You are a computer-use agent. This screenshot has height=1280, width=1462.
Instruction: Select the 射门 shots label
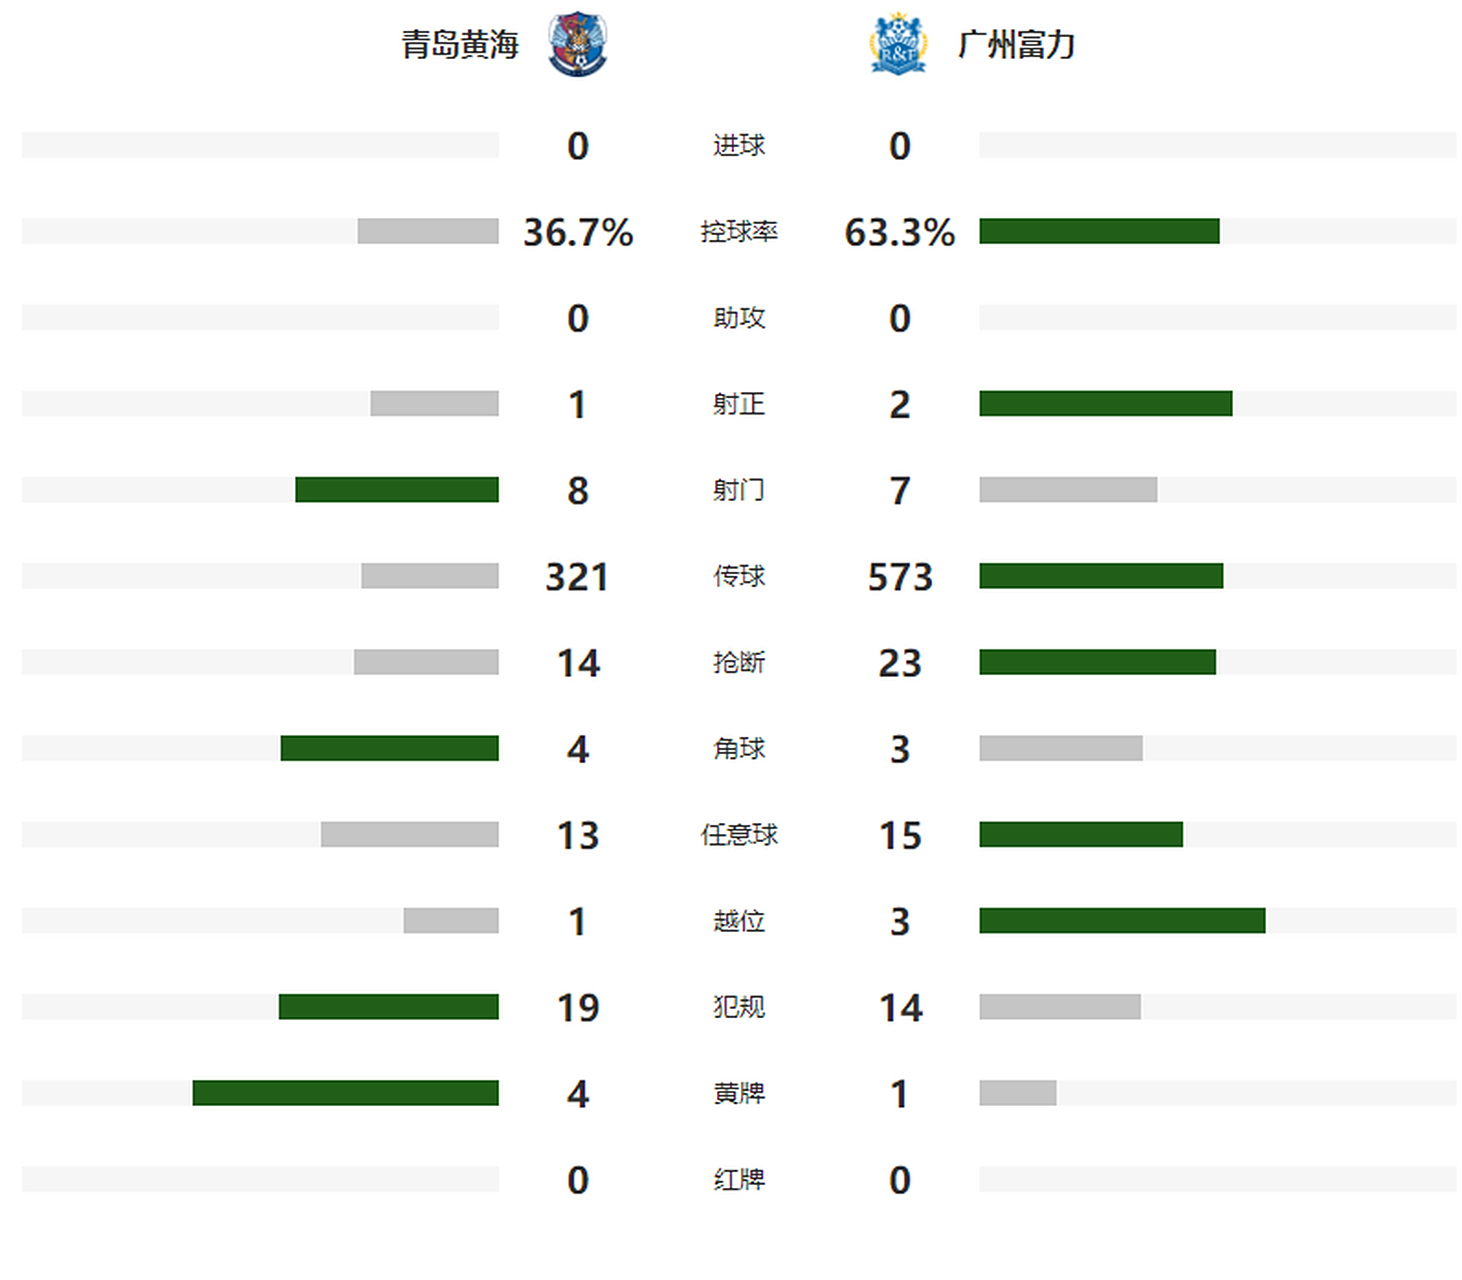[x=739, y=490]
